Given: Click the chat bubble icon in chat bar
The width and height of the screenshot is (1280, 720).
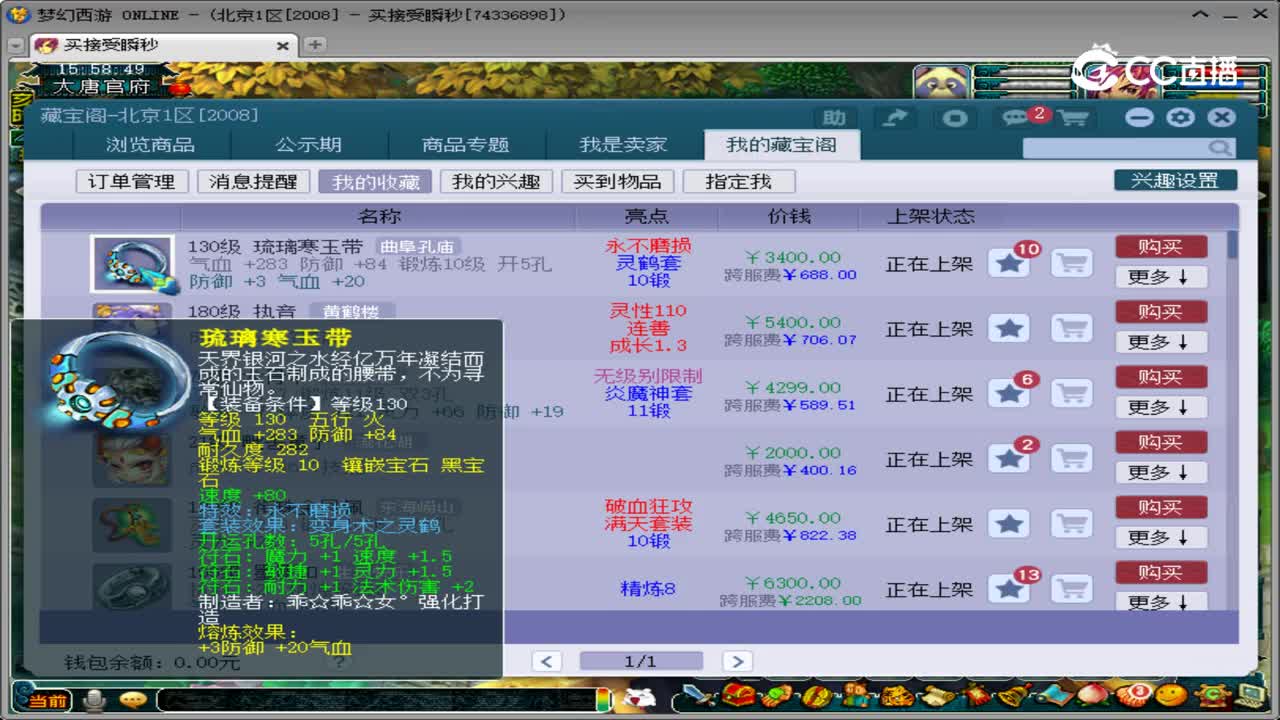Looking at the screenshot, I should pos(133,699).
